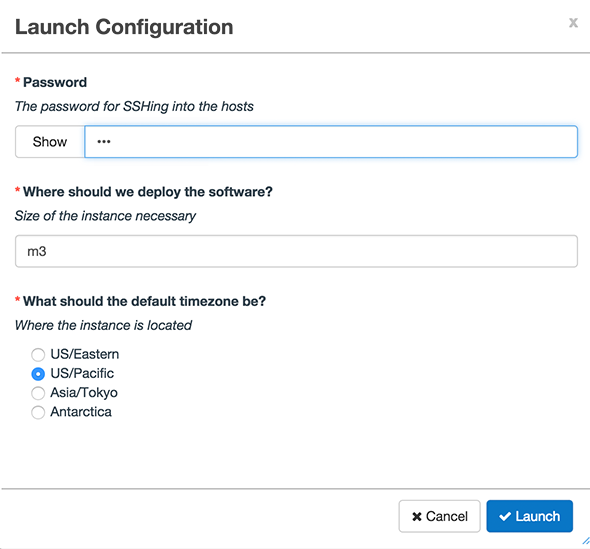The height and width of the screenshot is (549, 590).
Task: Click the blue Launch button
Action: (x=529, y=516)
